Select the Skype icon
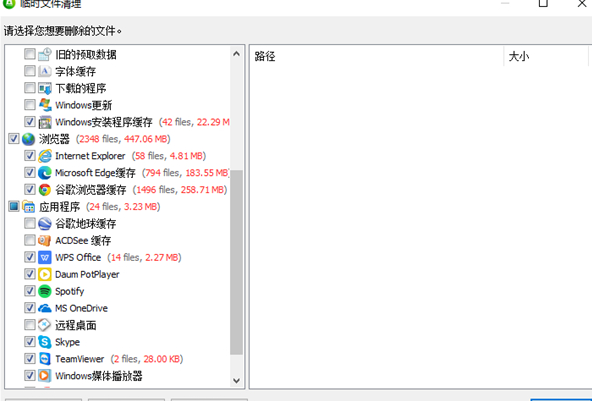The image size is (592, 401). (45, 342)
